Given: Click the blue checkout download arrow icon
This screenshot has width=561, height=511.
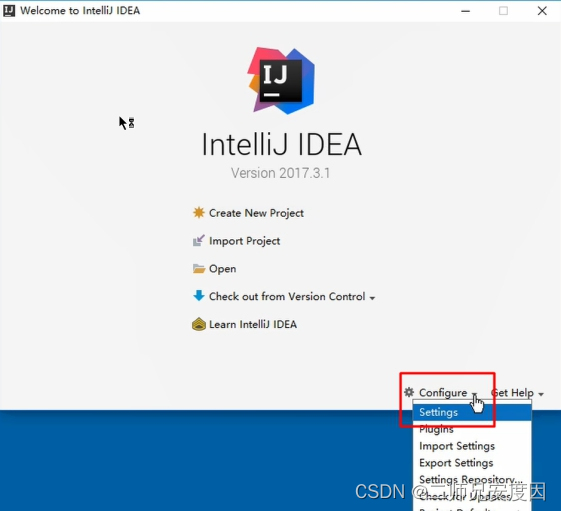Looking at the screenshot, I should click(x=199, y=296).
